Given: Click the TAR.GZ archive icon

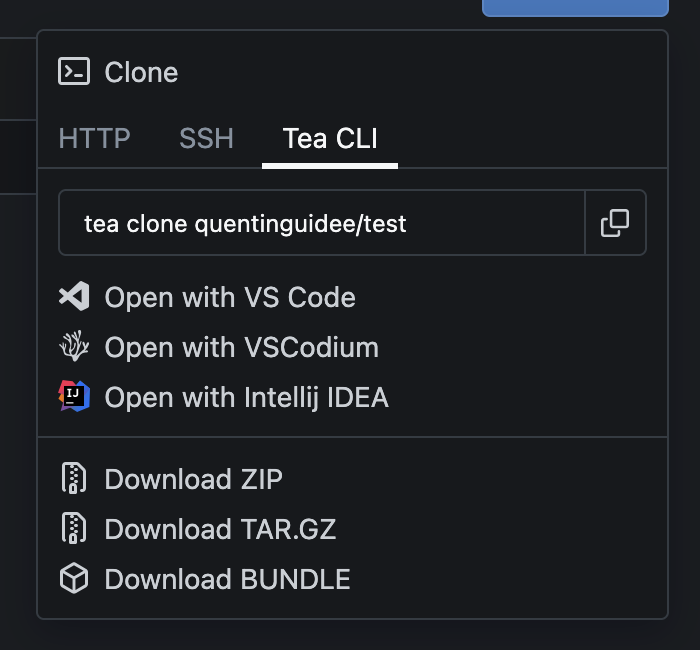Looking at the screenshot, I should click(74, 528).
